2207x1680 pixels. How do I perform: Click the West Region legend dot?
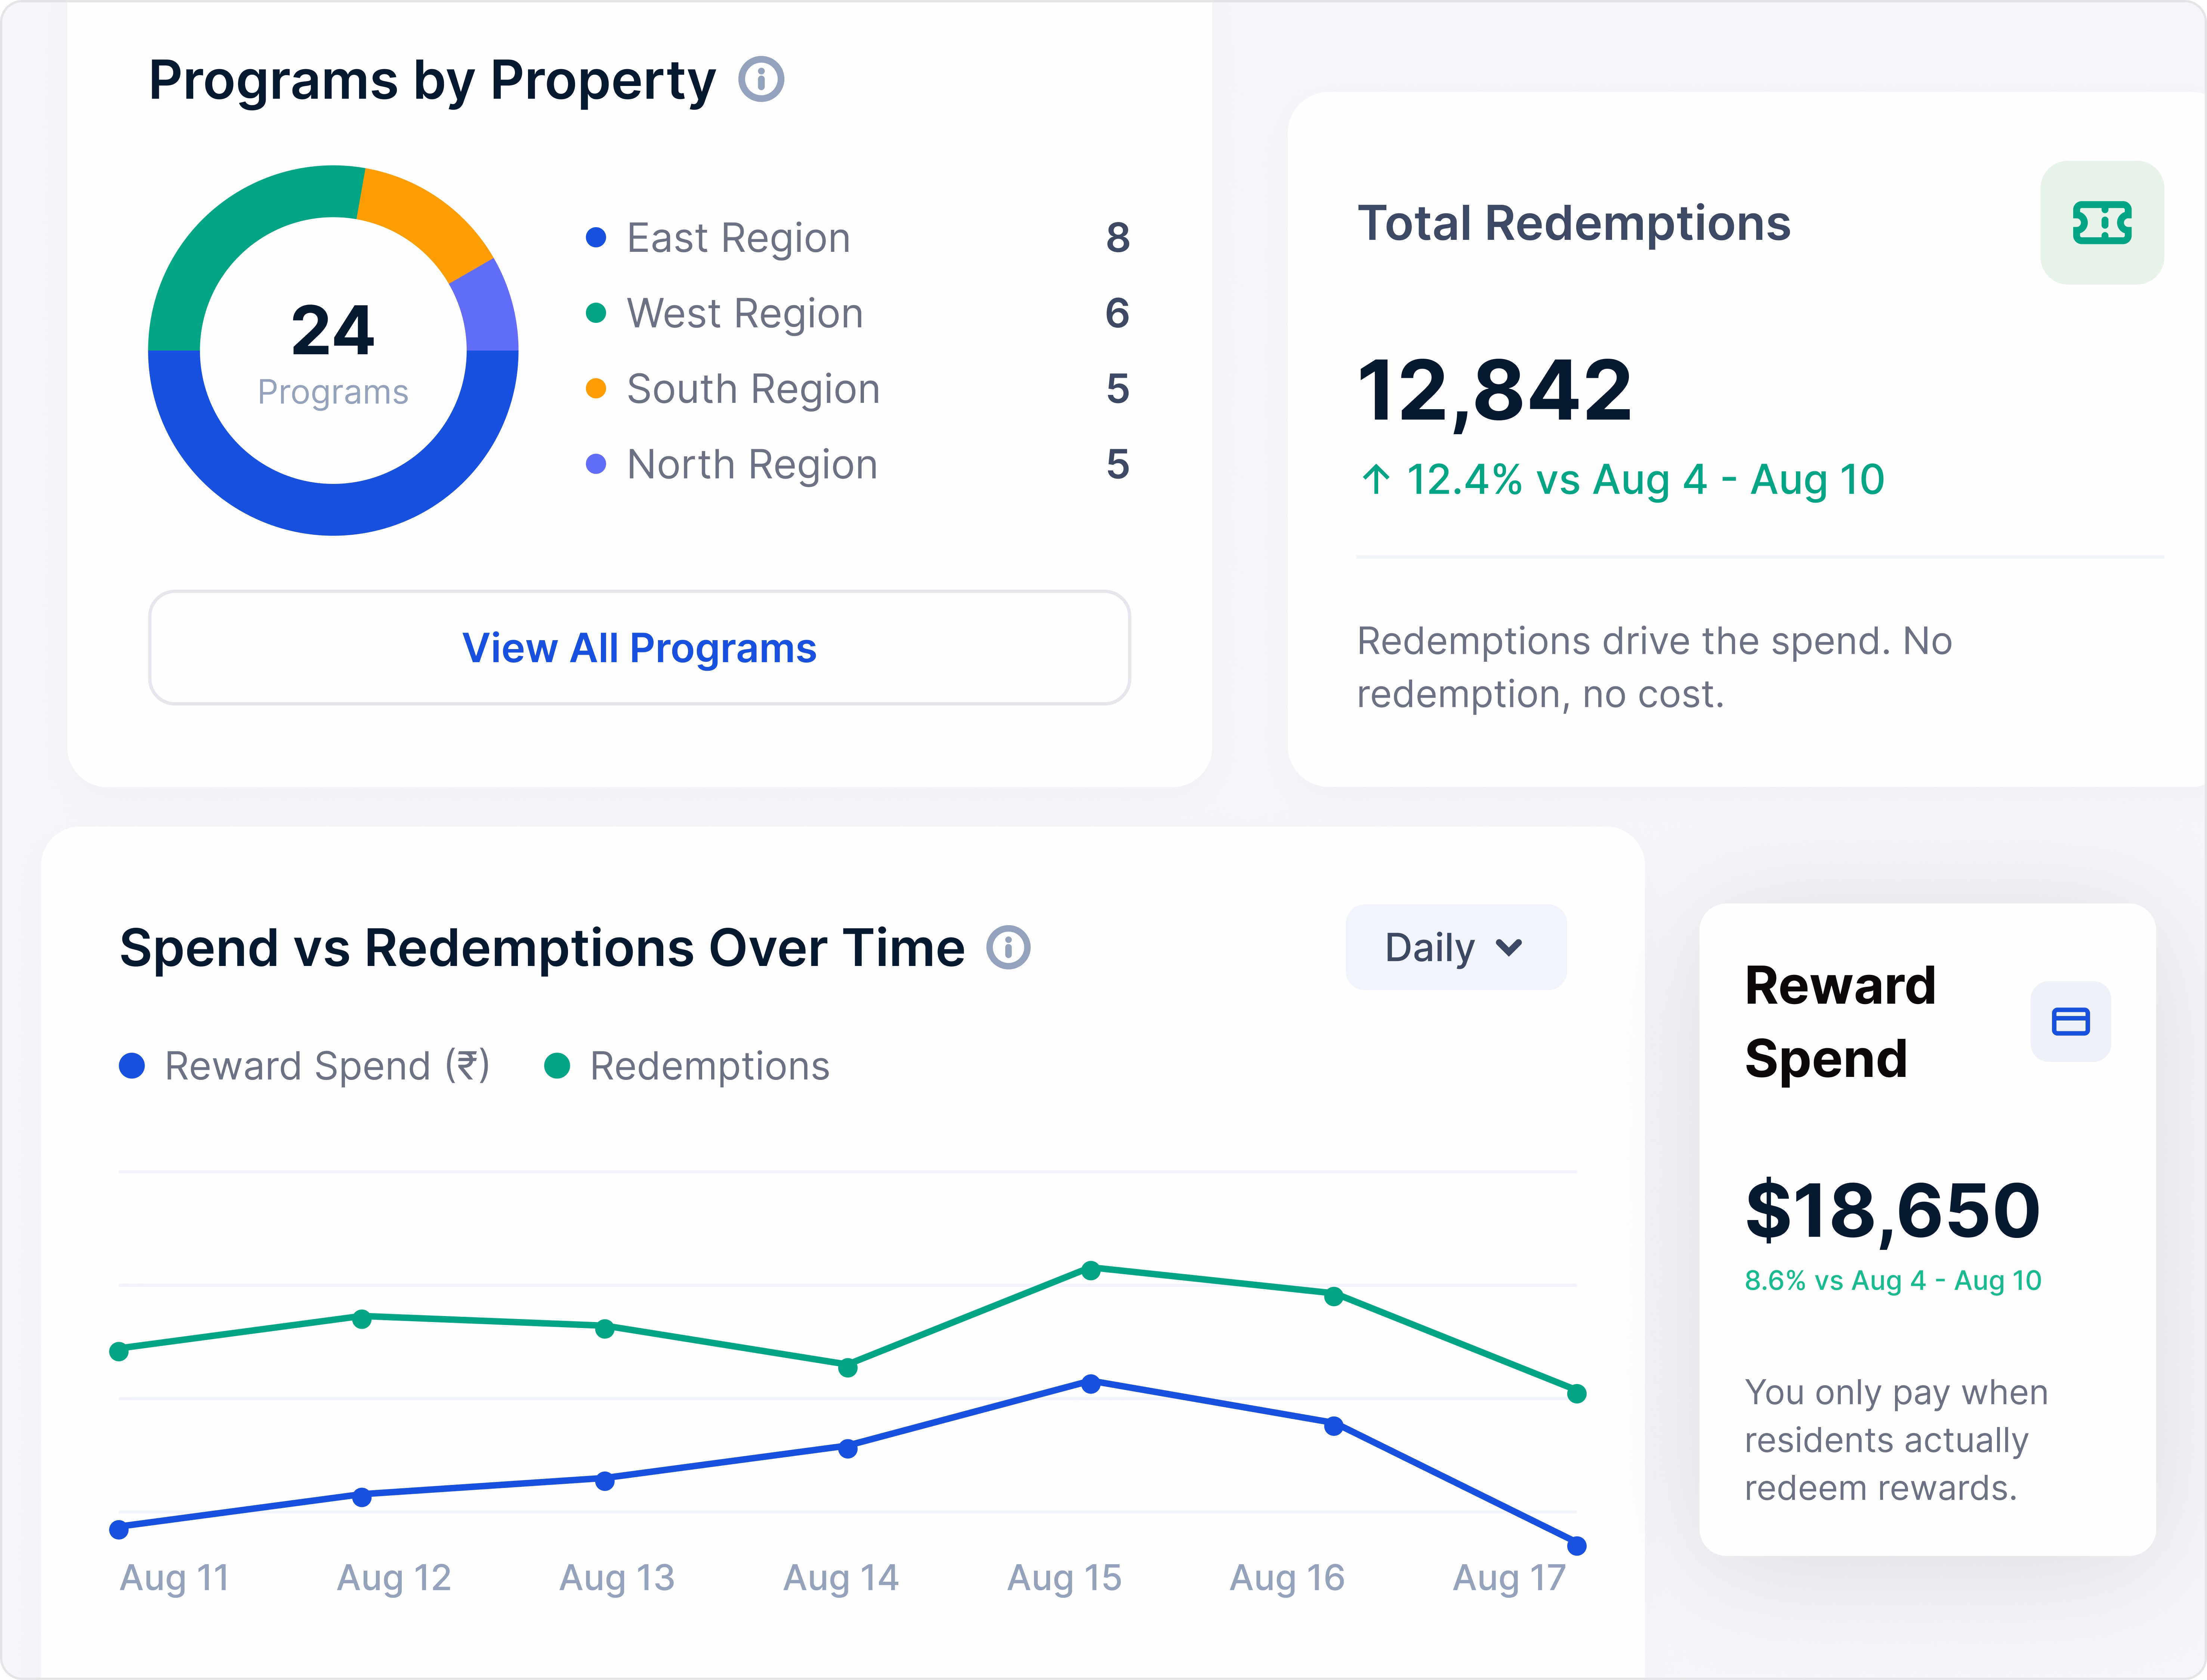[596, 313]
